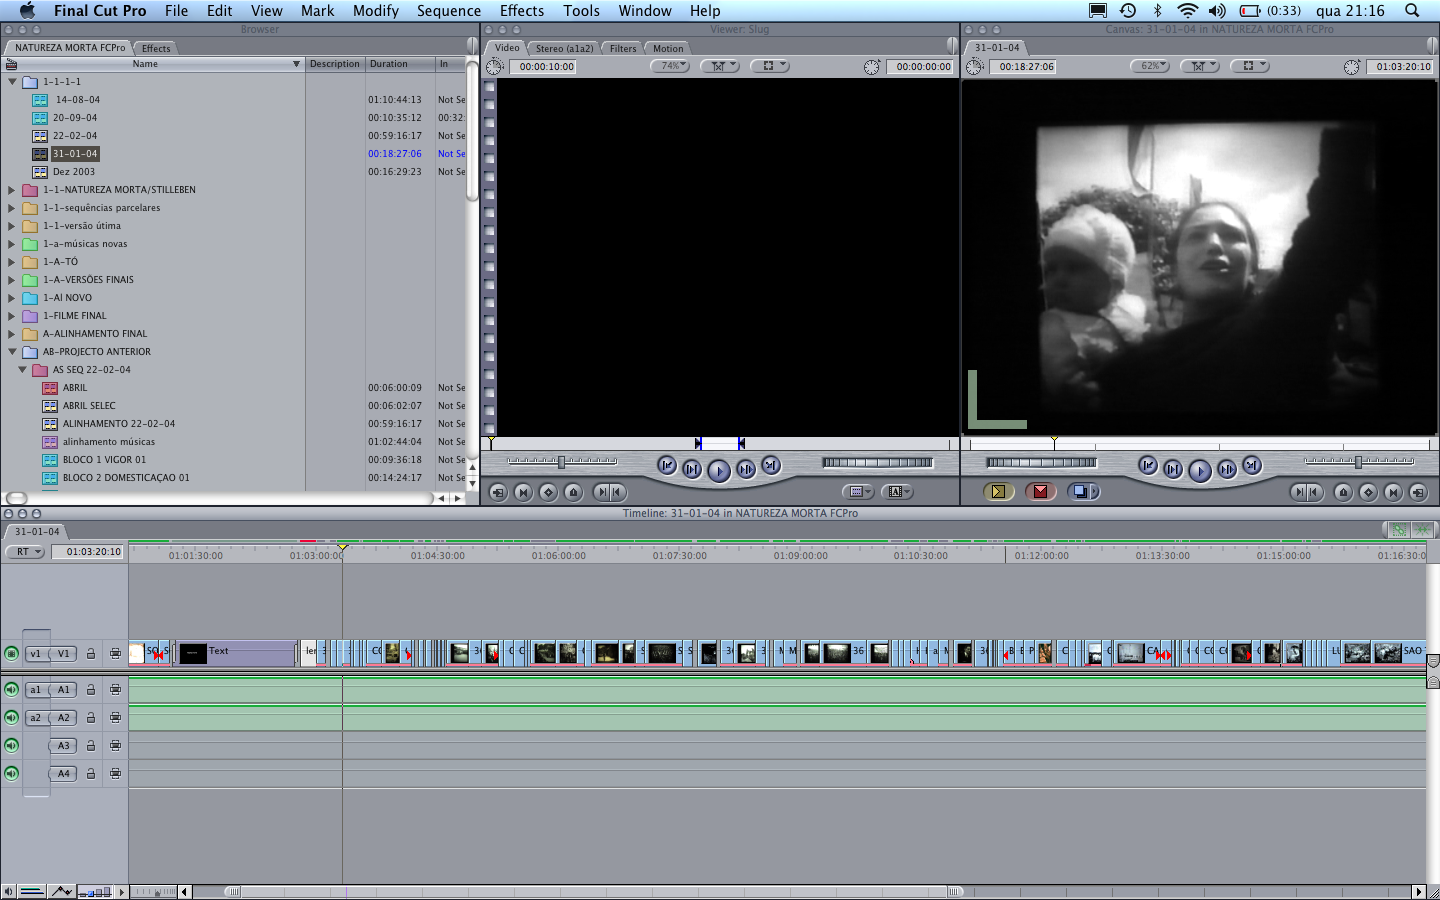Add motion keyframe in the Viewer
Viewport: 1440px width, 900px height.
click(548, 492)
